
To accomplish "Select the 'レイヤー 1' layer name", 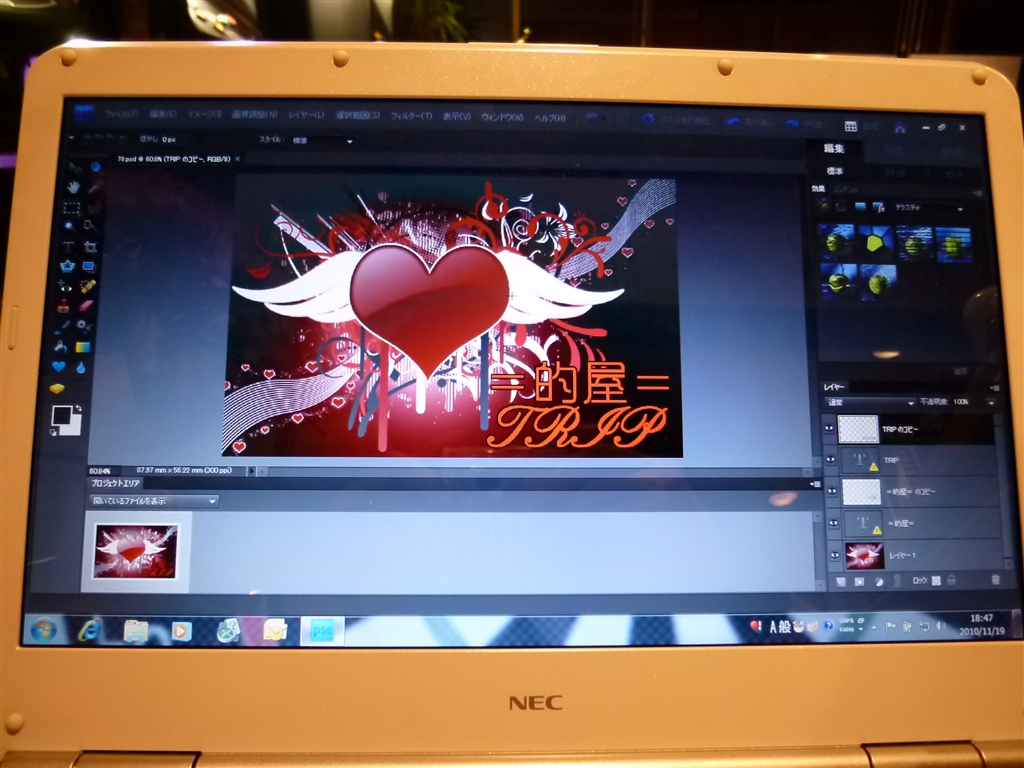I will pos(903,555).
